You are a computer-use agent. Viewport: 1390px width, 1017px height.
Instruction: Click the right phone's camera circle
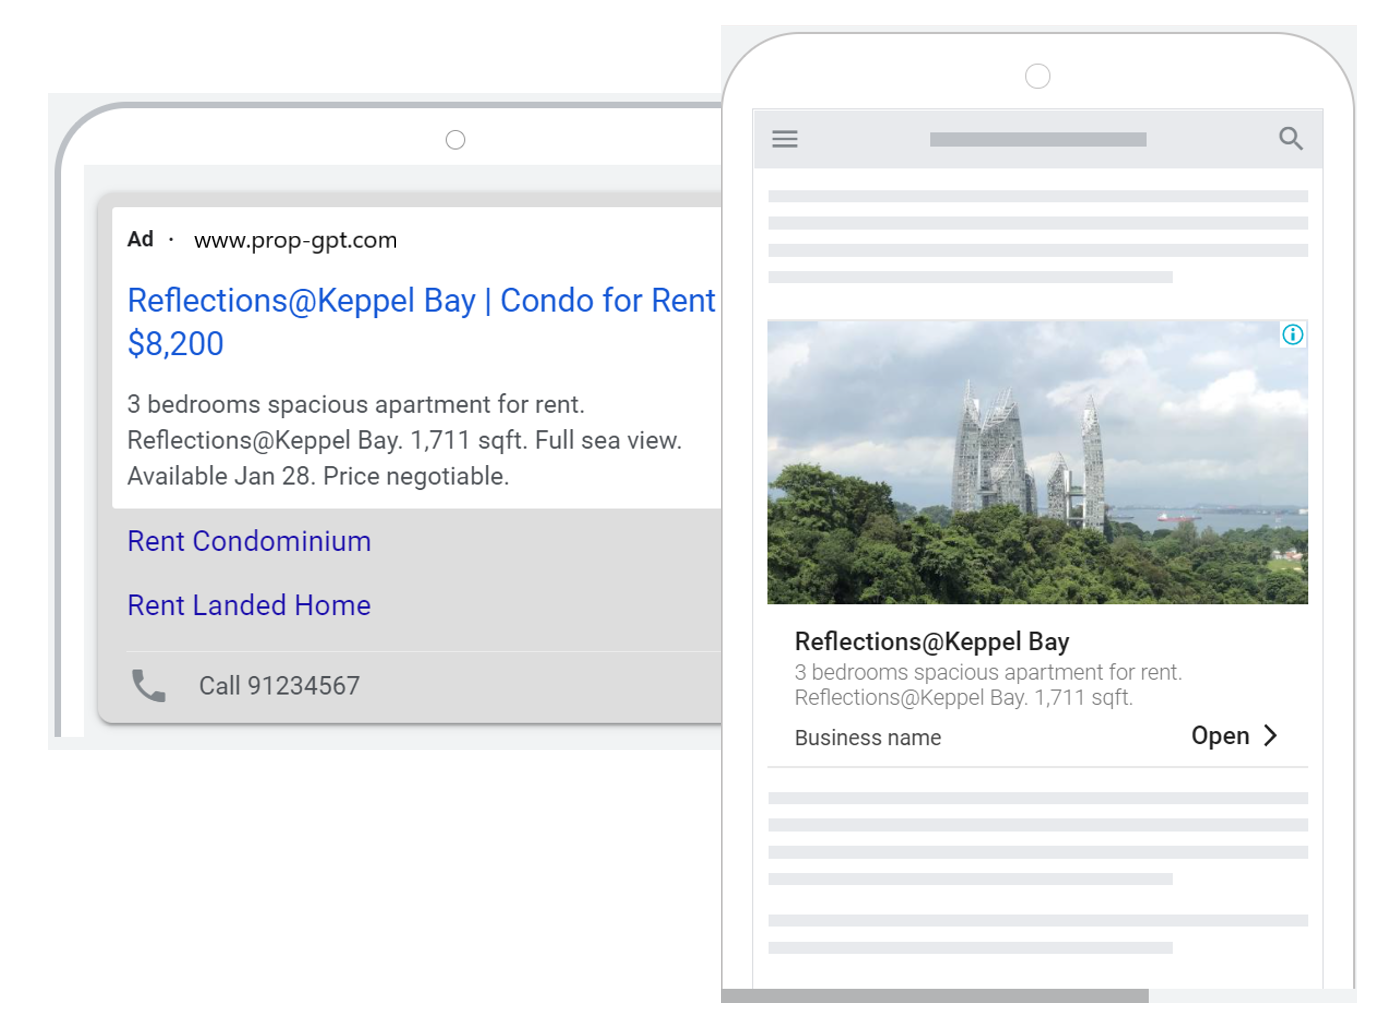click(1037, 76)
